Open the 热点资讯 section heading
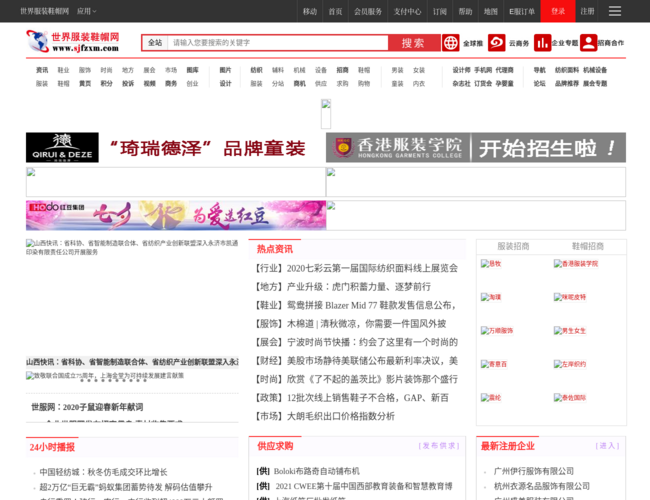Screen dimensions: 650x500 pos(274,249)
